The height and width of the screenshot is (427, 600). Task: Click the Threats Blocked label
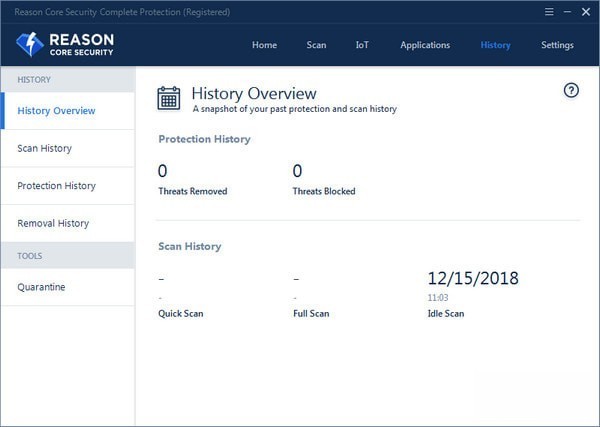pyautogui.click(x=324, y=191)
